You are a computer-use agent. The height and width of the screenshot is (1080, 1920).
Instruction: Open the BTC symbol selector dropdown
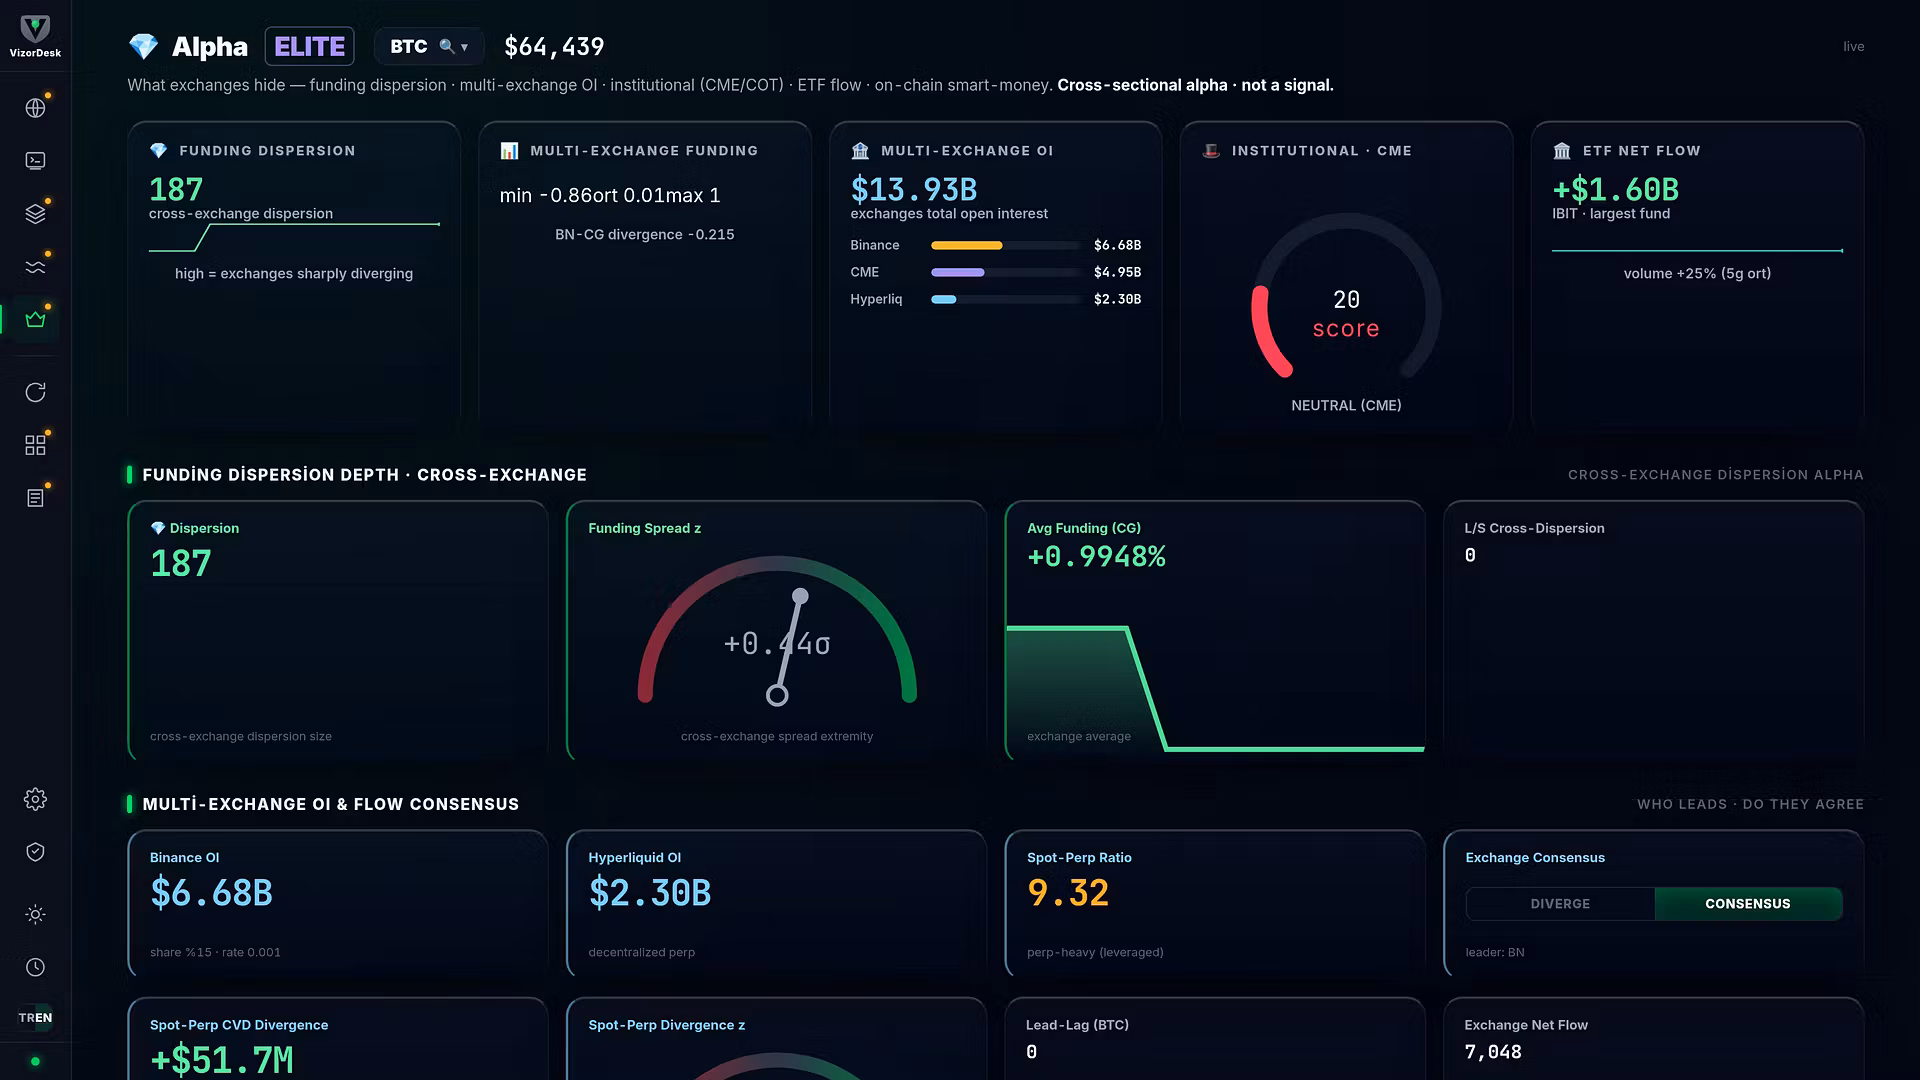tap(429, 46)
